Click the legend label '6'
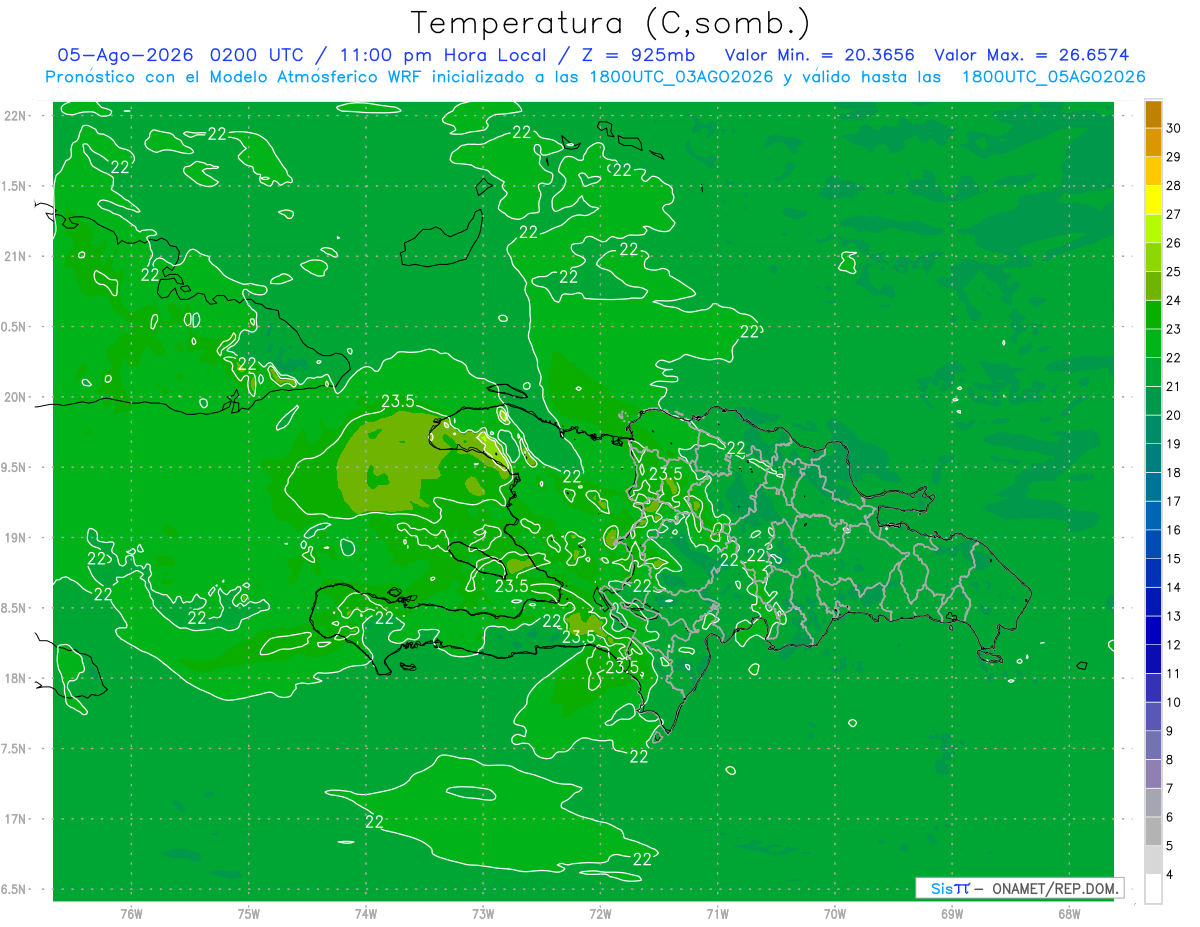 click(x=1170, y=817)
